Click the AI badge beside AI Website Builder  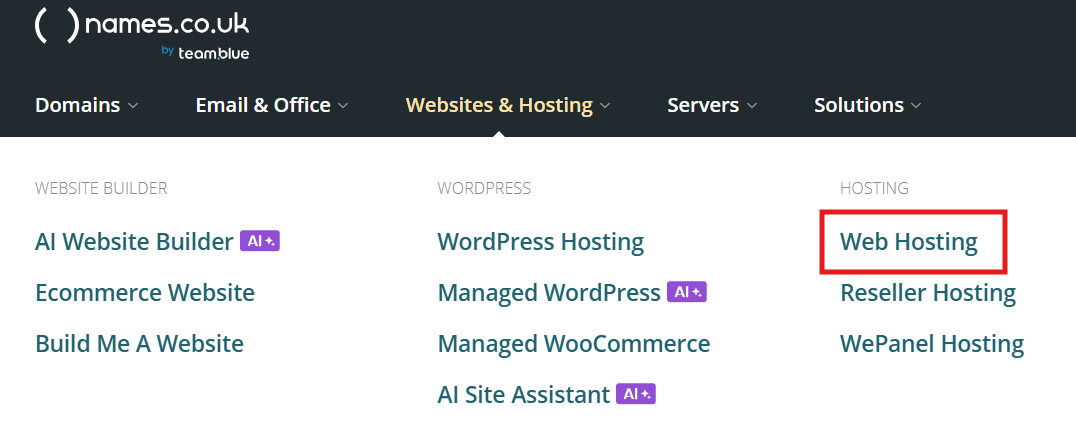pos(259,241)
